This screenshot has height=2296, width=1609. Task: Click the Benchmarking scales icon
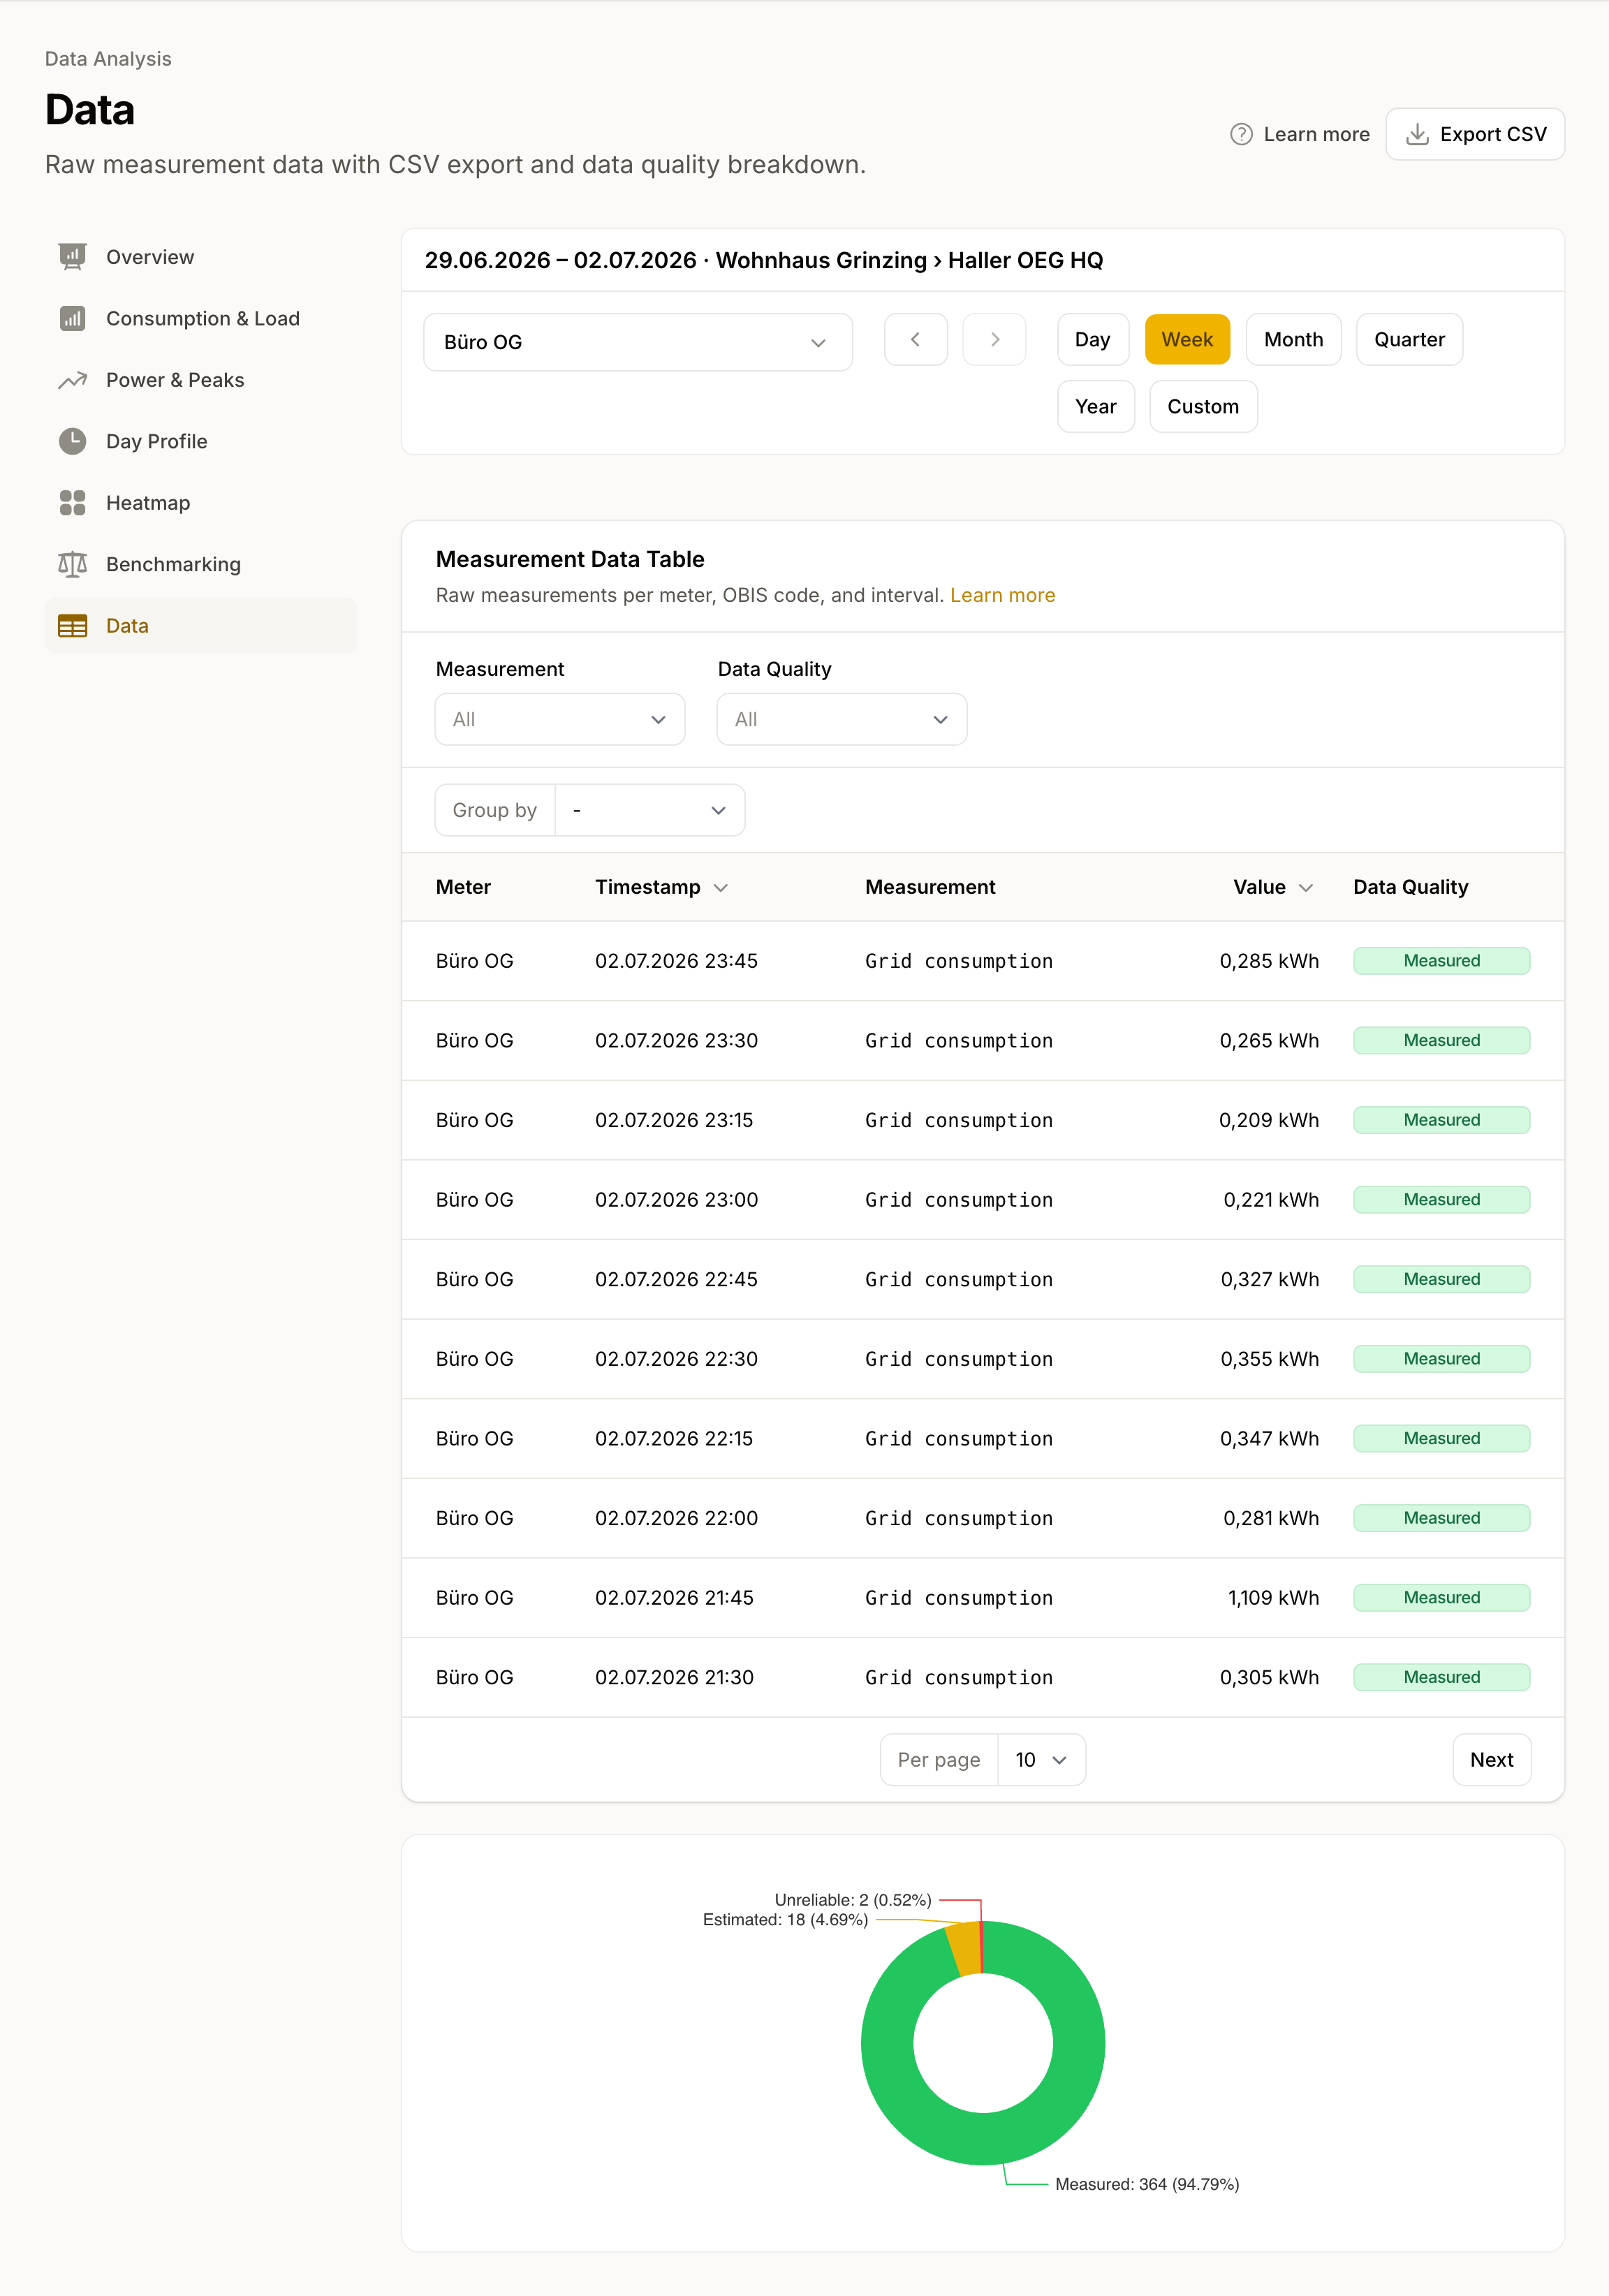click(72, 564)
